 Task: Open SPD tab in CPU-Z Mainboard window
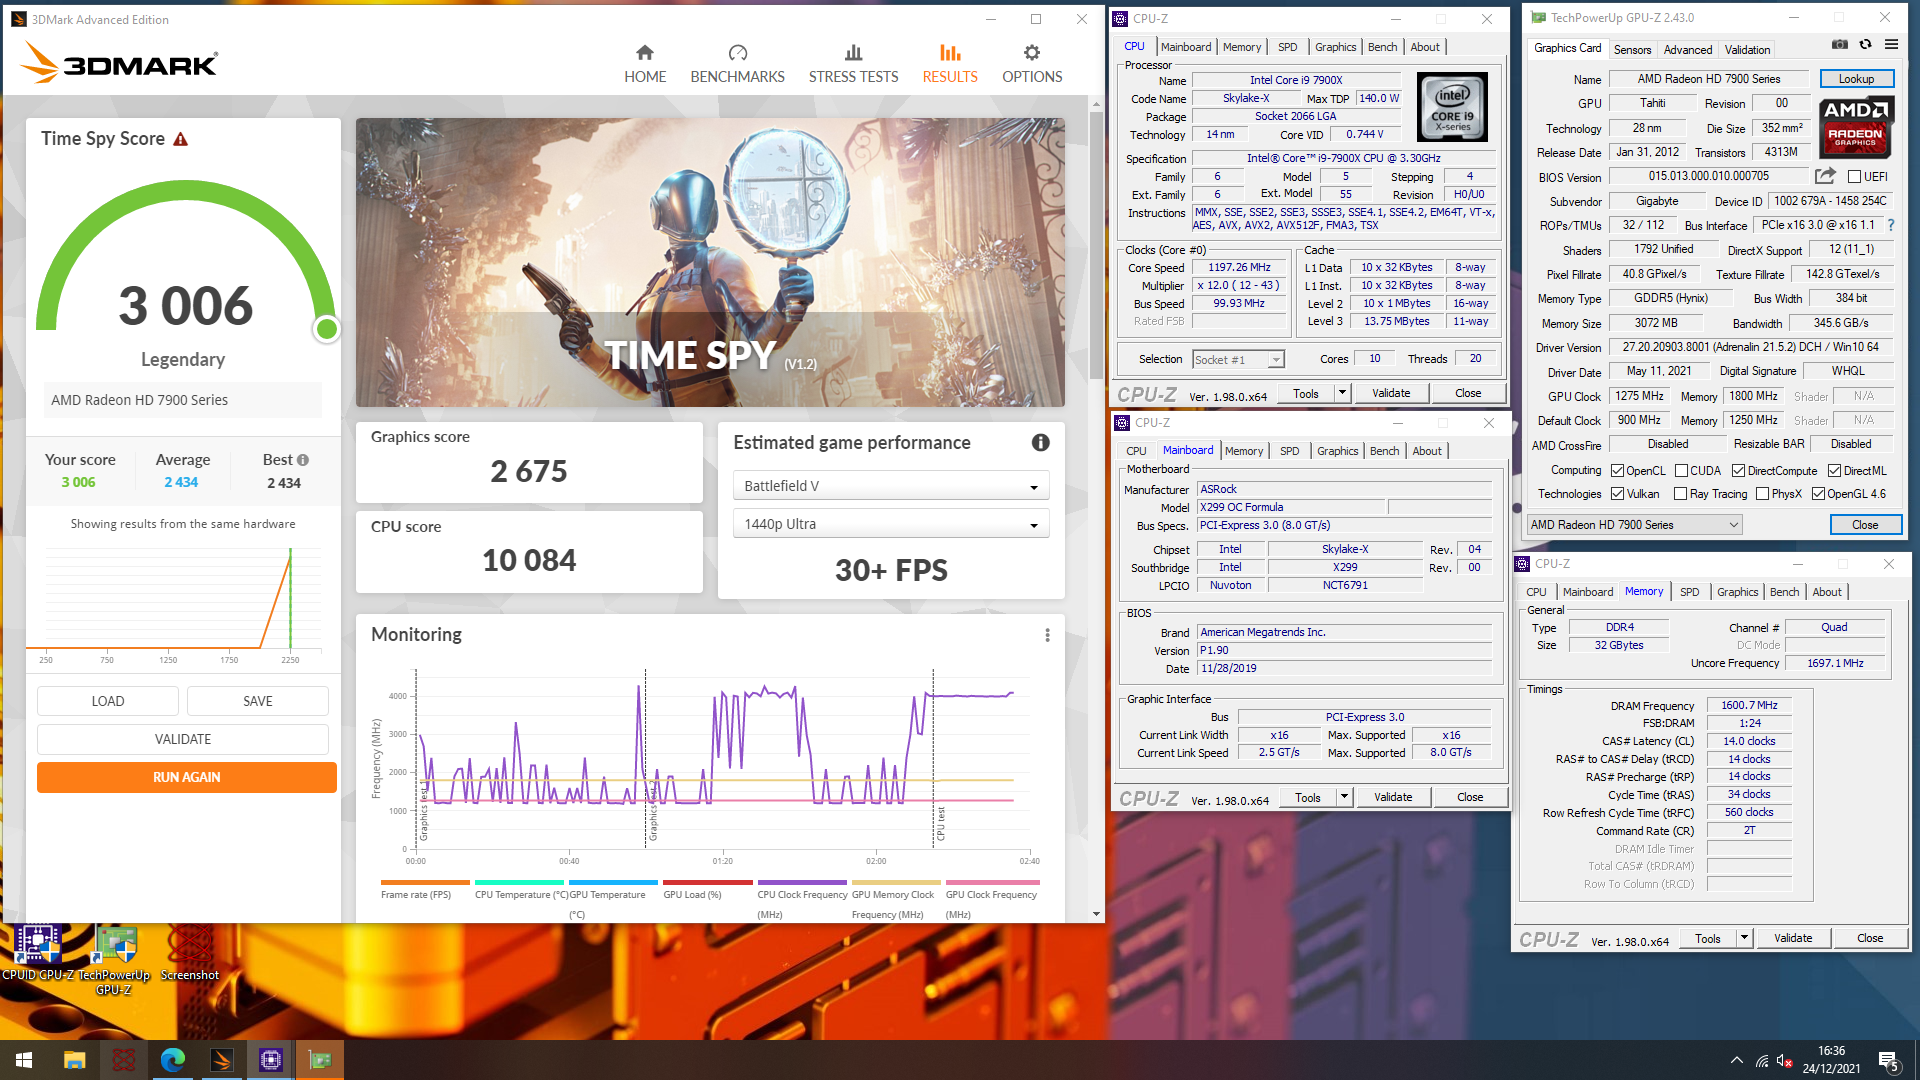(1290, 451)
